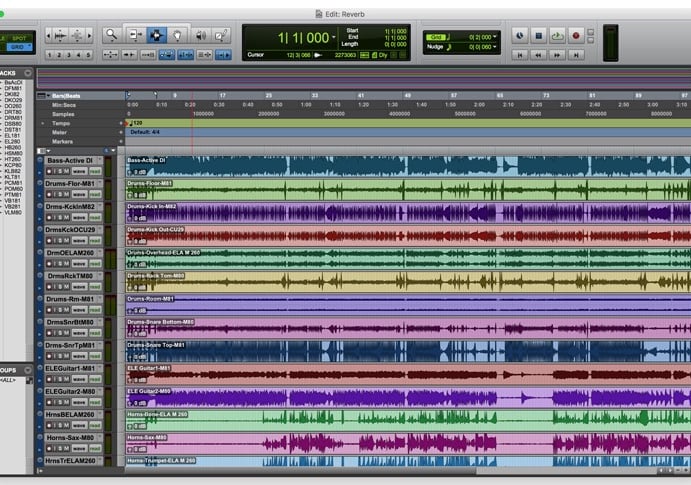Screen dimensions: 691x485
Task: Click the transport Play button
Action: coord(557,36)
